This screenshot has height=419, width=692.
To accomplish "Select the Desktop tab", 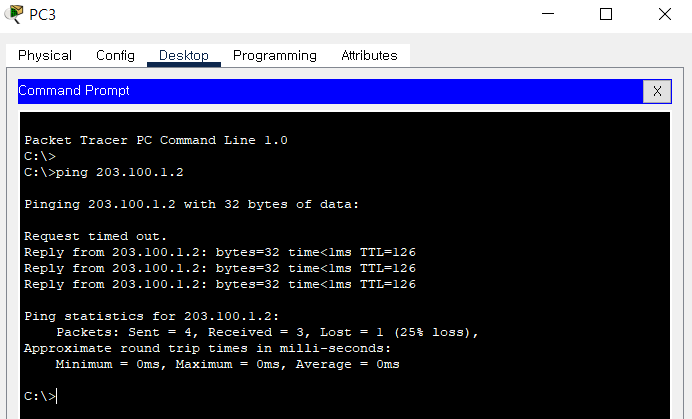I will tap(184, 56).
